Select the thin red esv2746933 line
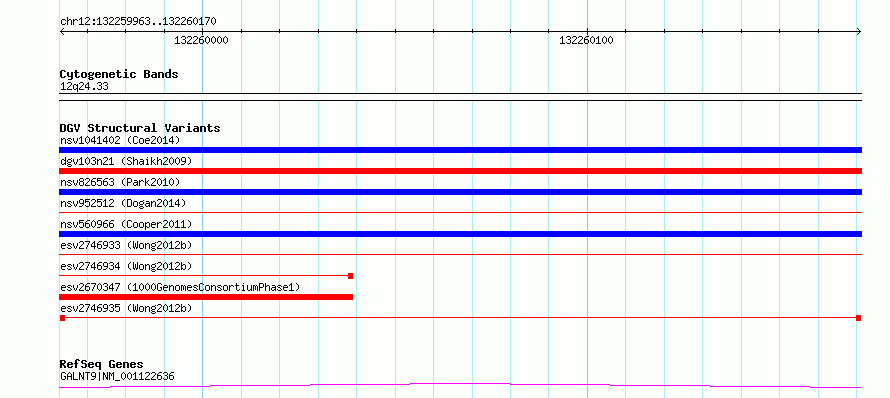The height and width of the screenshot is (398, 890). click(x=460, y=254)
